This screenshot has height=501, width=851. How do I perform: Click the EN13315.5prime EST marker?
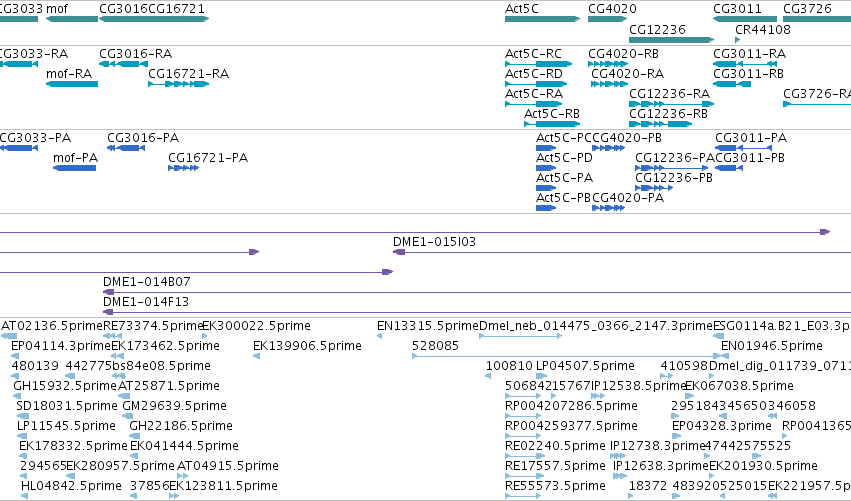(379, 336)
